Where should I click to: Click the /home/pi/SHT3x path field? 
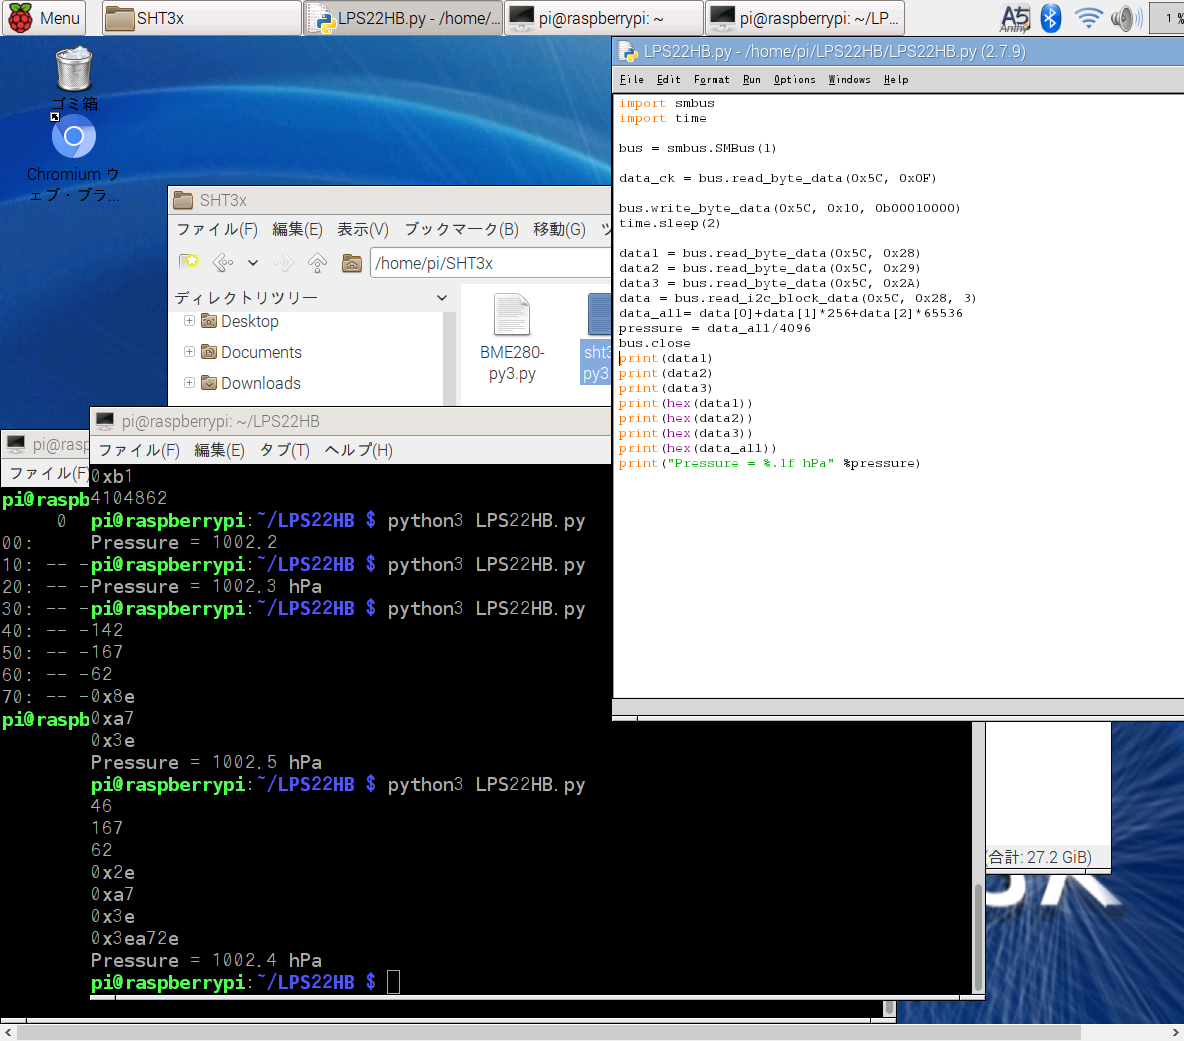[x=490, y=263]
